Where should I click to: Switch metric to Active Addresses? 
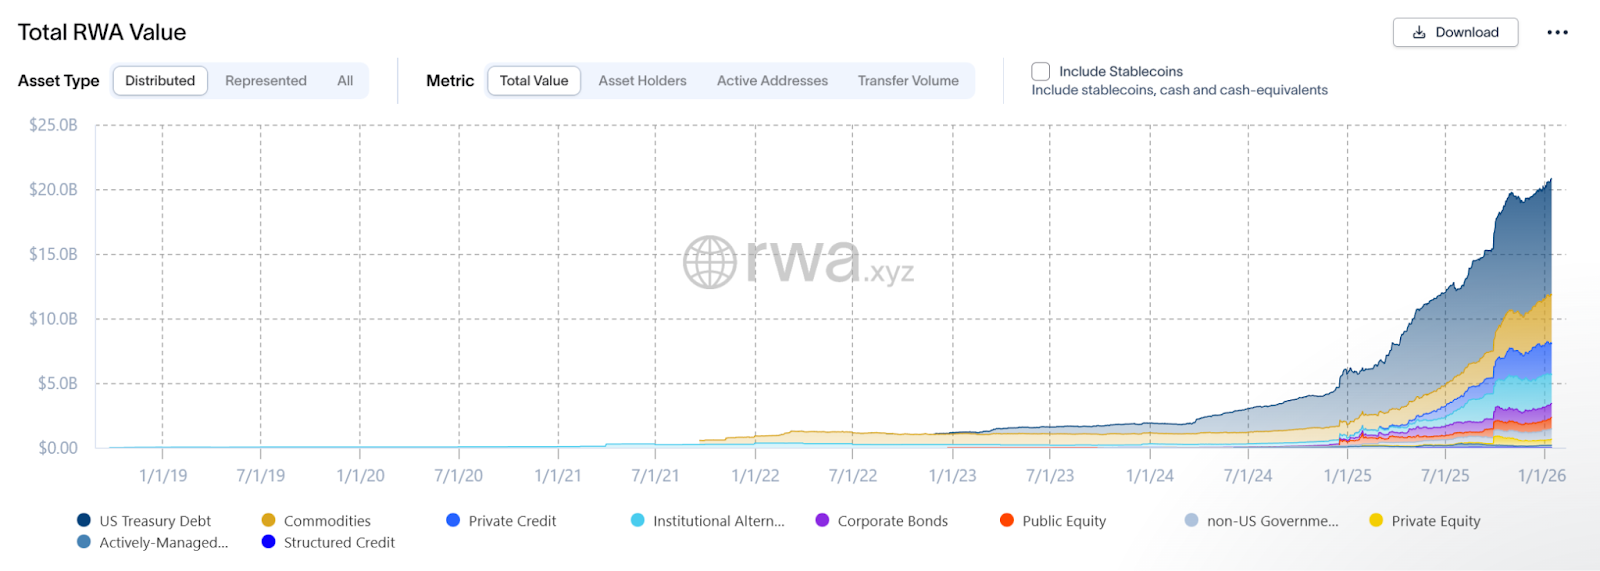772,81
